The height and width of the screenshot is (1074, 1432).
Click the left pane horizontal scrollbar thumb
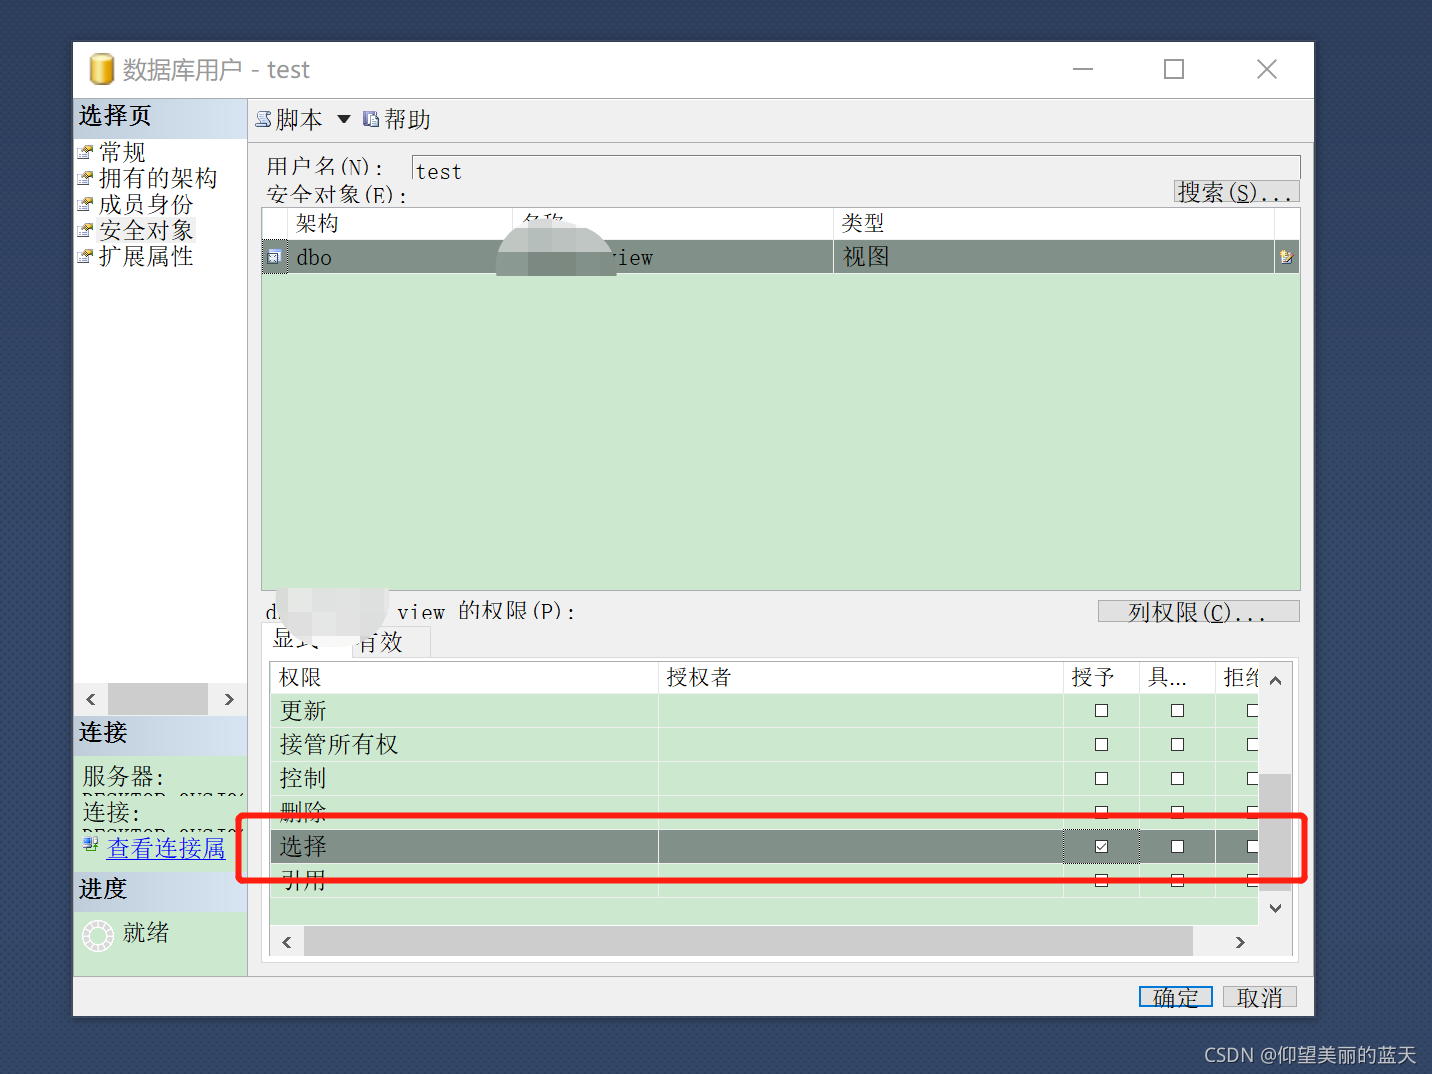pos(158,699)
